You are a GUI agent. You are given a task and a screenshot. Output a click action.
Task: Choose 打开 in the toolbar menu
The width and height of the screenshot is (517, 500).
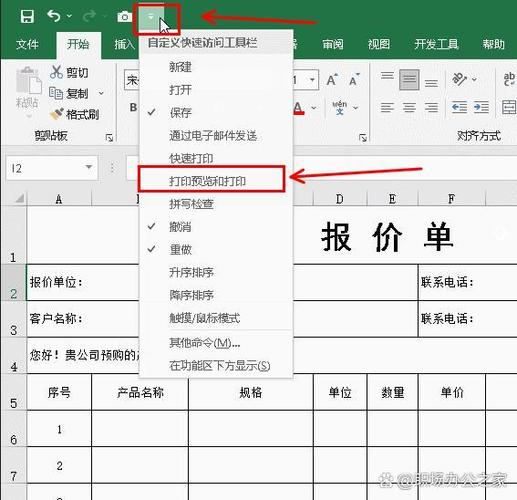[x=216, y=90]
